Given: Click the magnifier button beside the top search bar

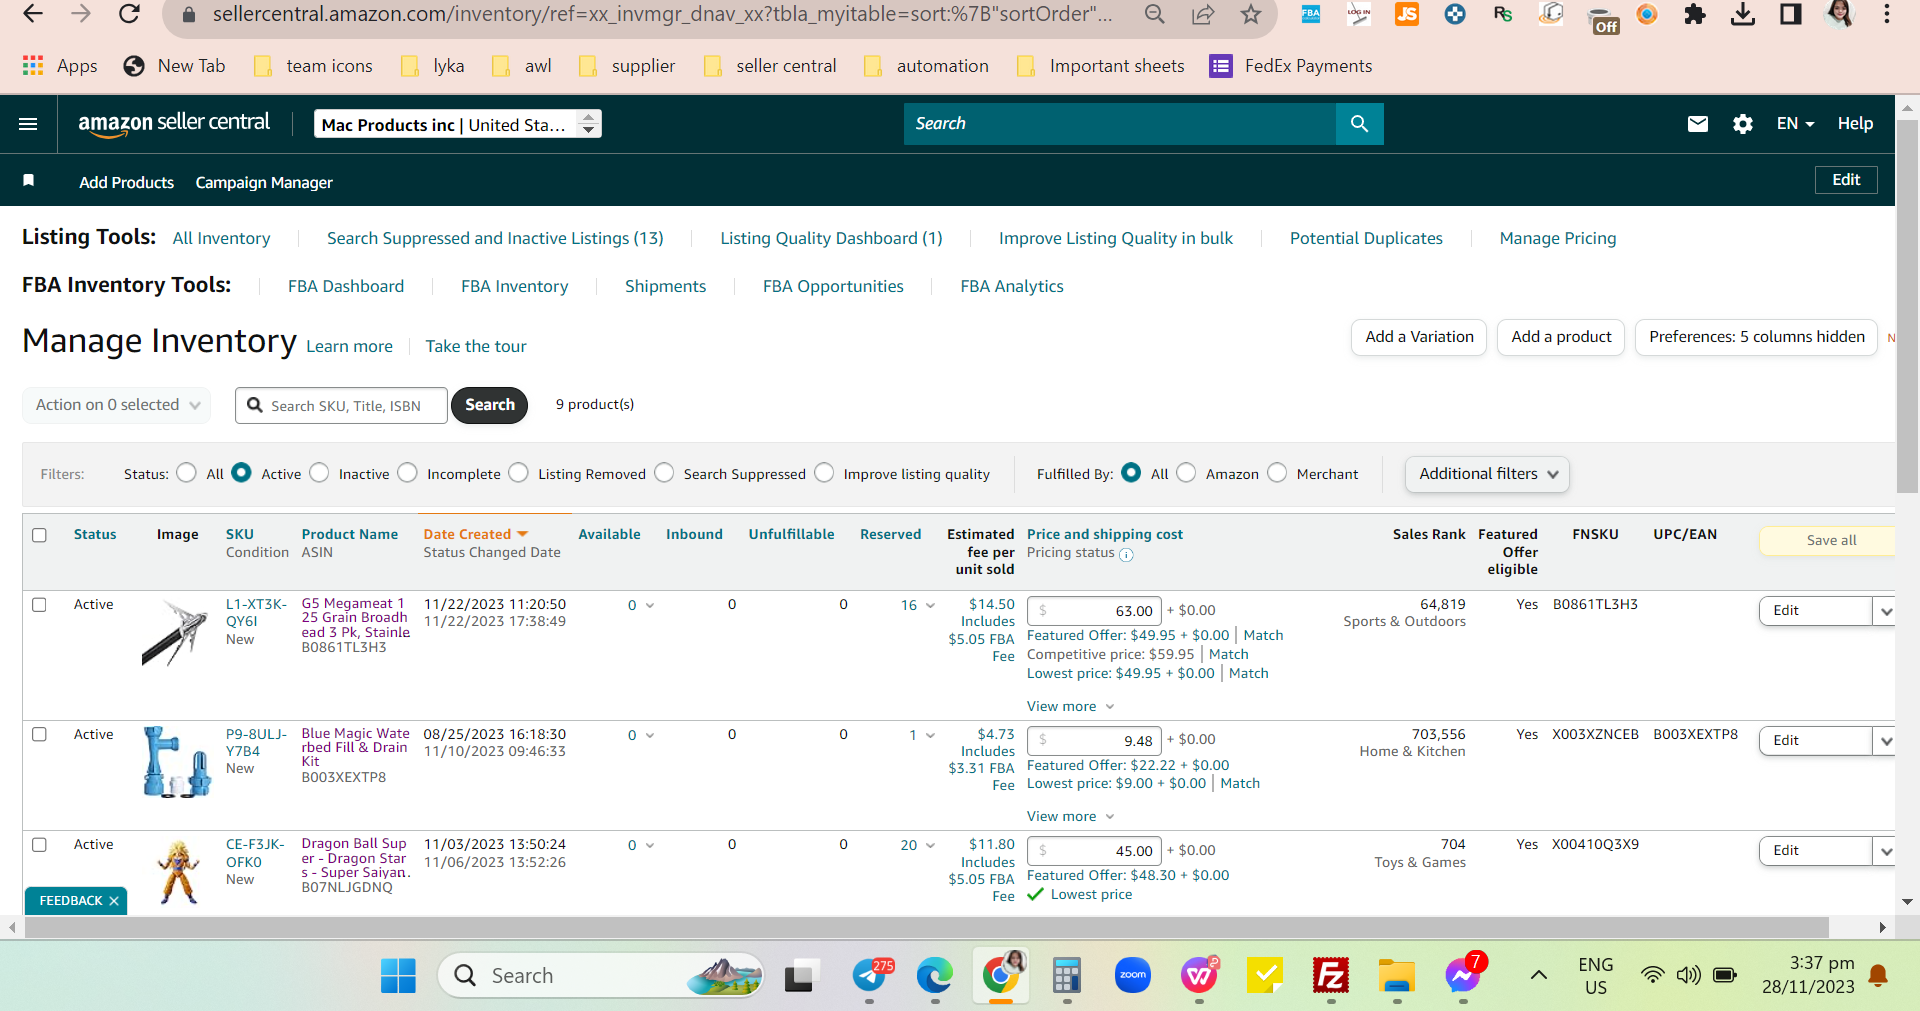Looking at the screenshot, I should point(1359,124).
